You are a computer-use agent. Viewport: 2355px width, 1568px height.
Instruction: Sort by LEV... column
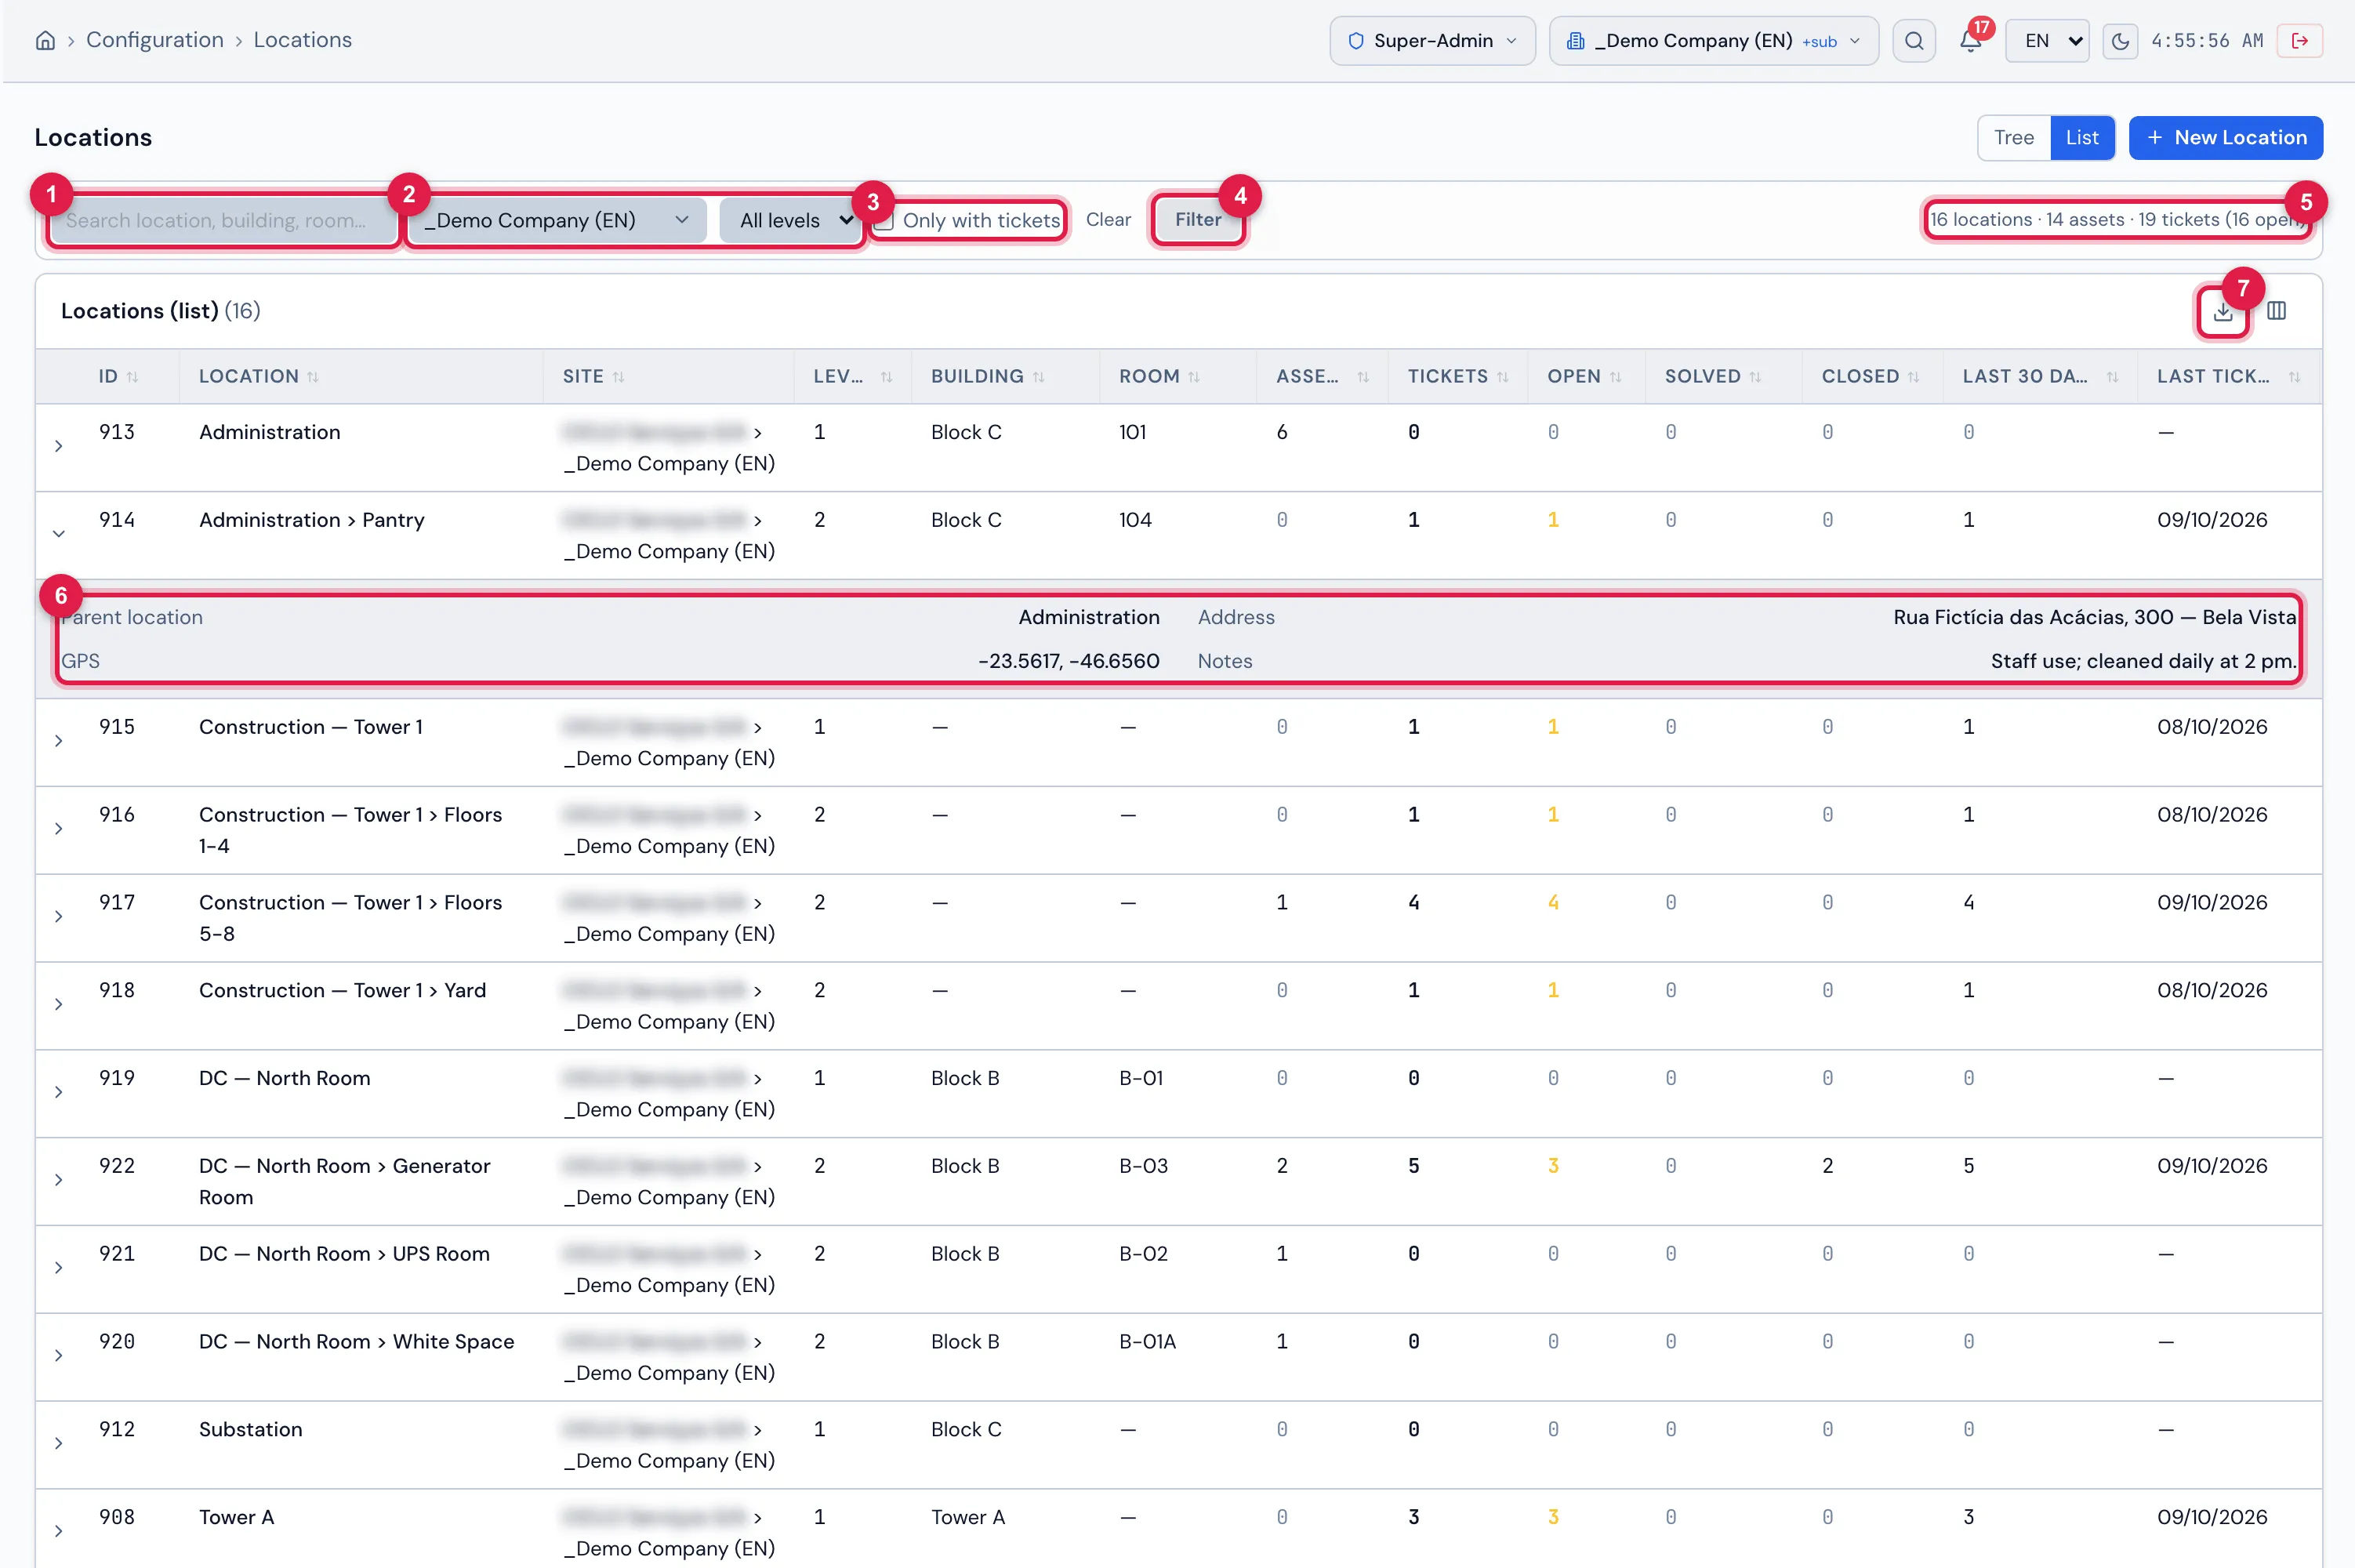(852, 377)
